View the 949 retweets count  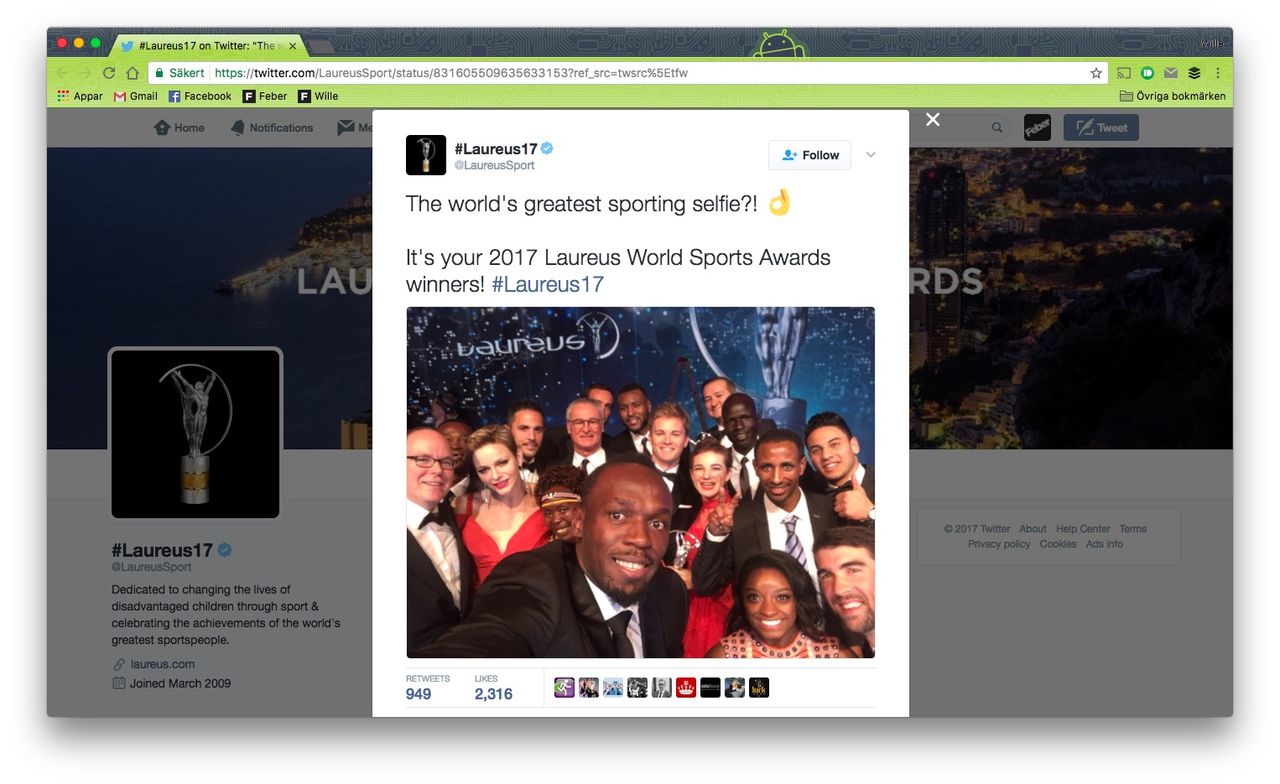418,694
